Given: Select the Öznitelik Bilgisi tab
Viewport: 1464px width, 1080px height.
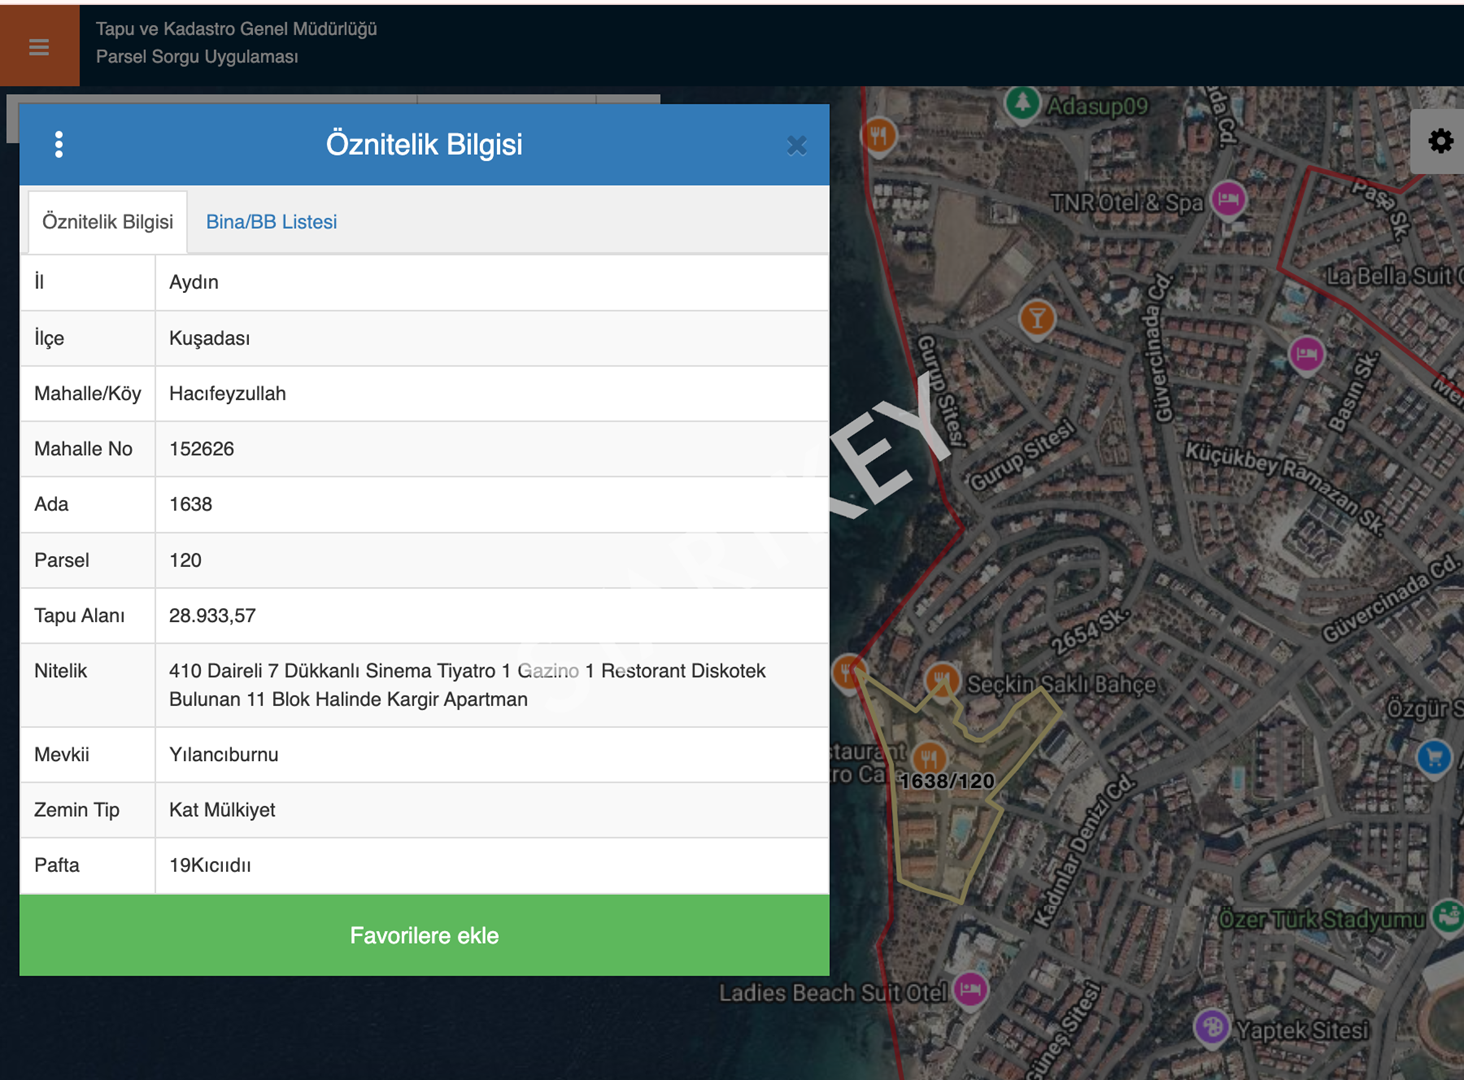Looking at the screenshot, I should click(x=107, y=222).
